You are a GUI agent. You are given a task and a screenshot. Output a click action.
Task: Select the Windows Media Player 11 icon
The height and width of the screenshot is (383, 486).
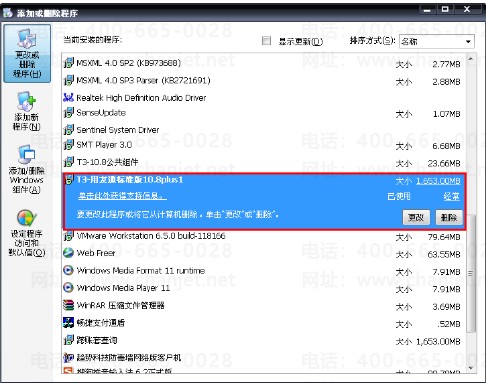click(68, 287)
